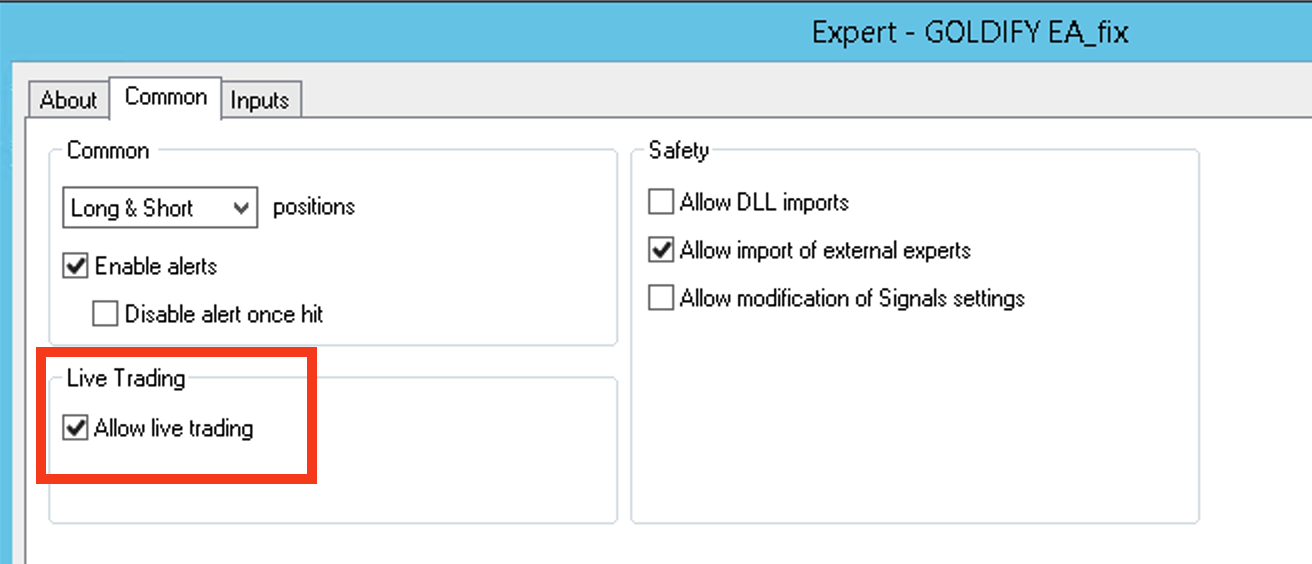Tick the Disable alert once hit box

(106, 314)
